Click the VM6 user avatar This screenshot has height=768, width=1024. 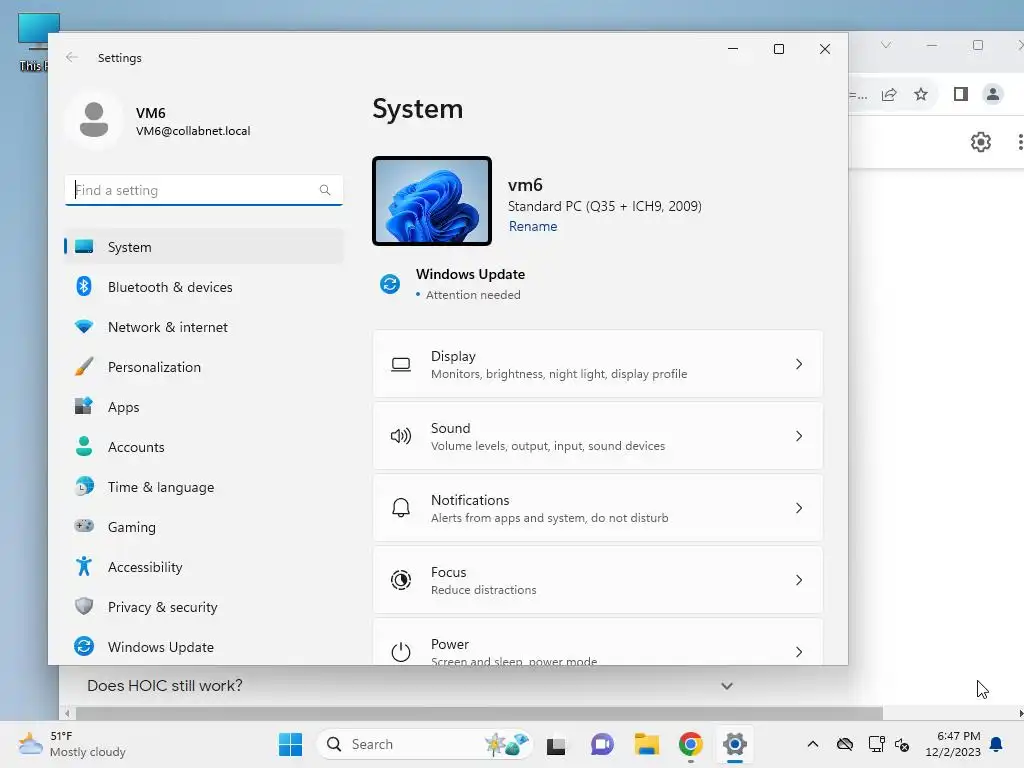94,120
